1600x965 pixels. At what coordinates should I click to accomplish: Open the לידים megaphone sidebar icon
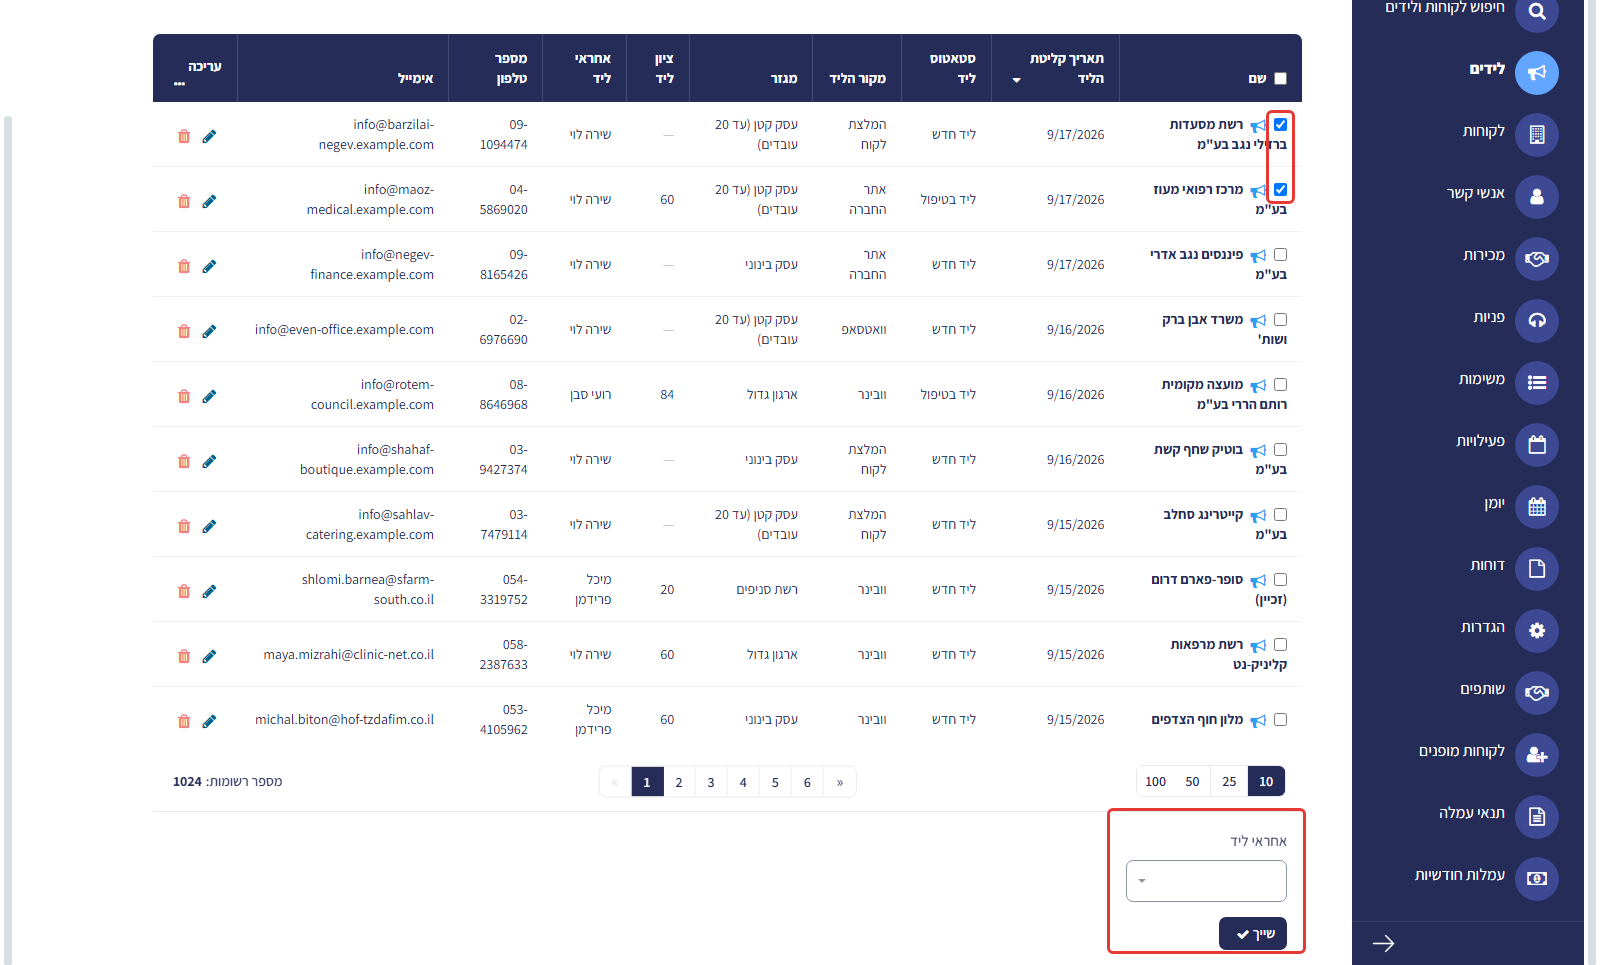pos(1537,73)
